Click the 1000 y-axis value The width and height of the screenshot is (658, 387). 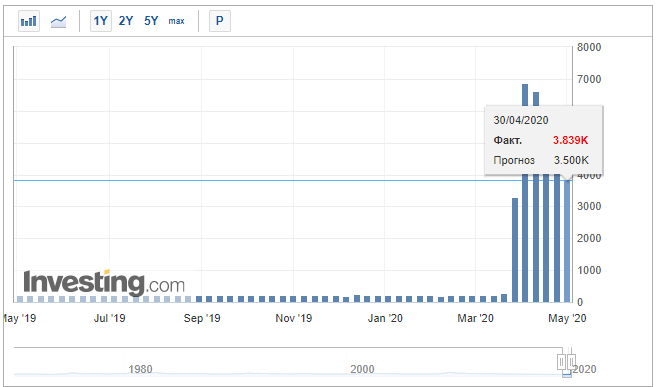(589, 270)
